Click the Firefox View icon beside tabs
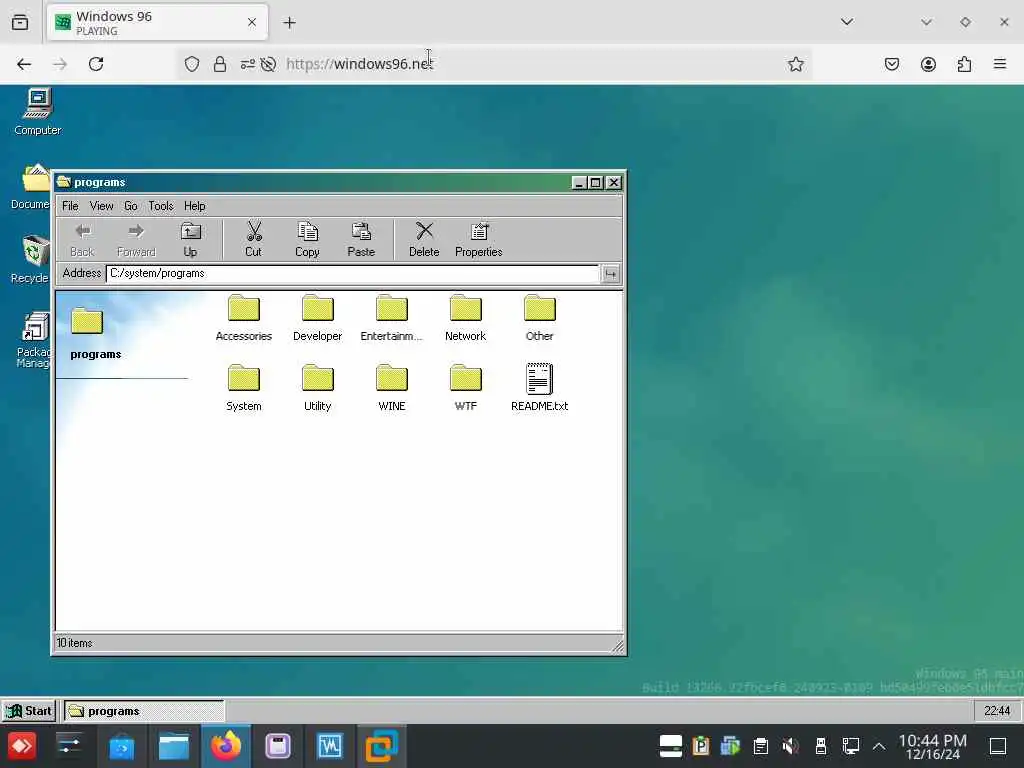The image size is (1024, 768). click(x=20, y=23)
